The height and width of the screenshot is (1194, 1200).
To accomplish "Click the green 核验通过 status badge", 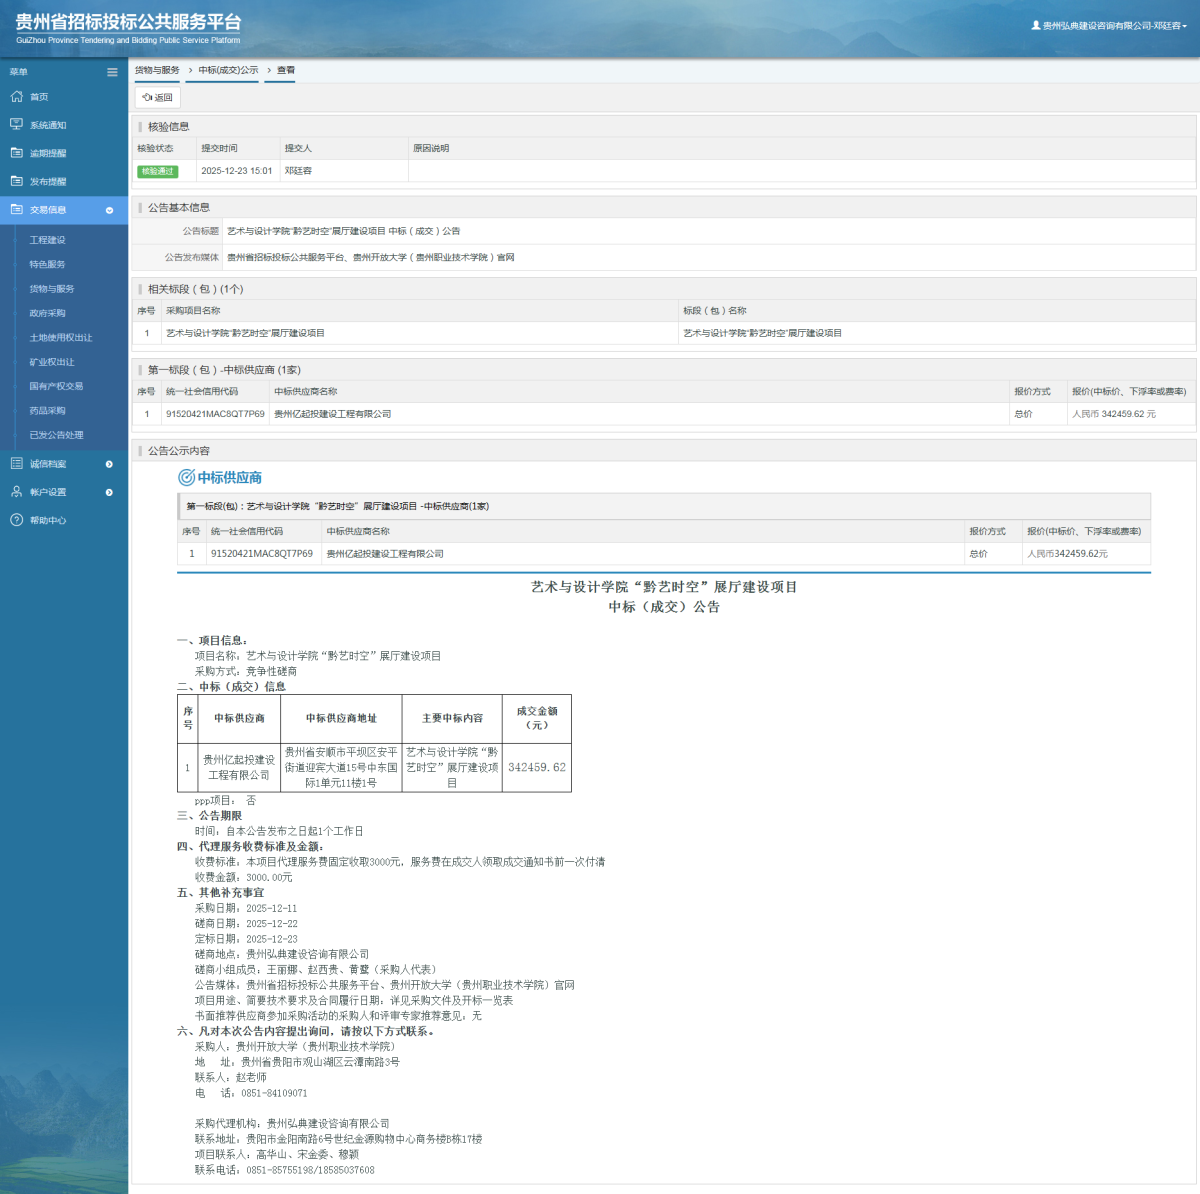I will (x=157, y=171).
